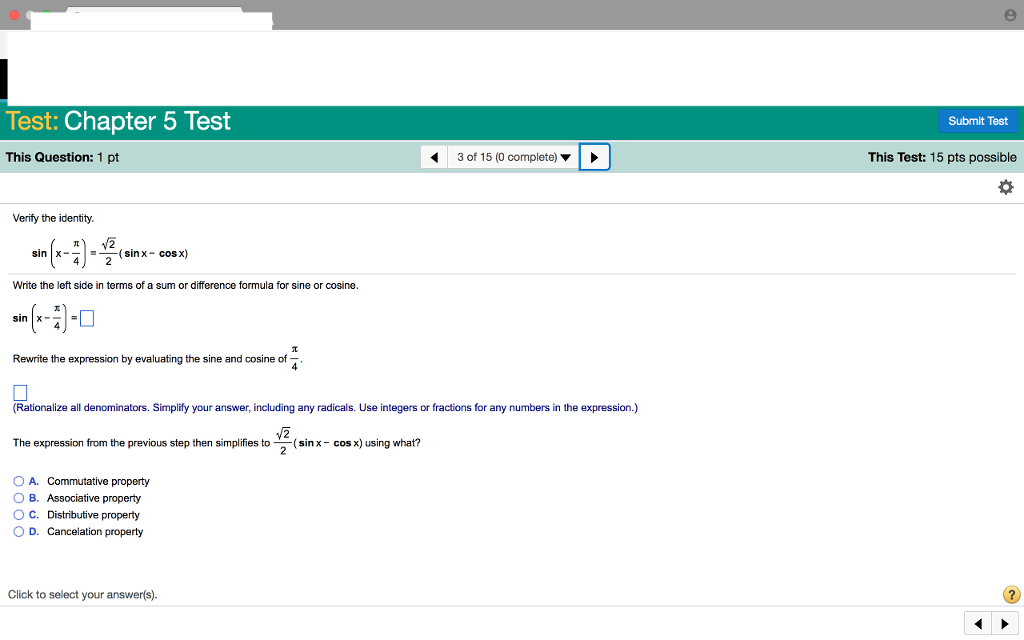Viewport: 1024px width, 640px height.
Task: Select answer choice A, Commutative property
Action: [18, 481]
